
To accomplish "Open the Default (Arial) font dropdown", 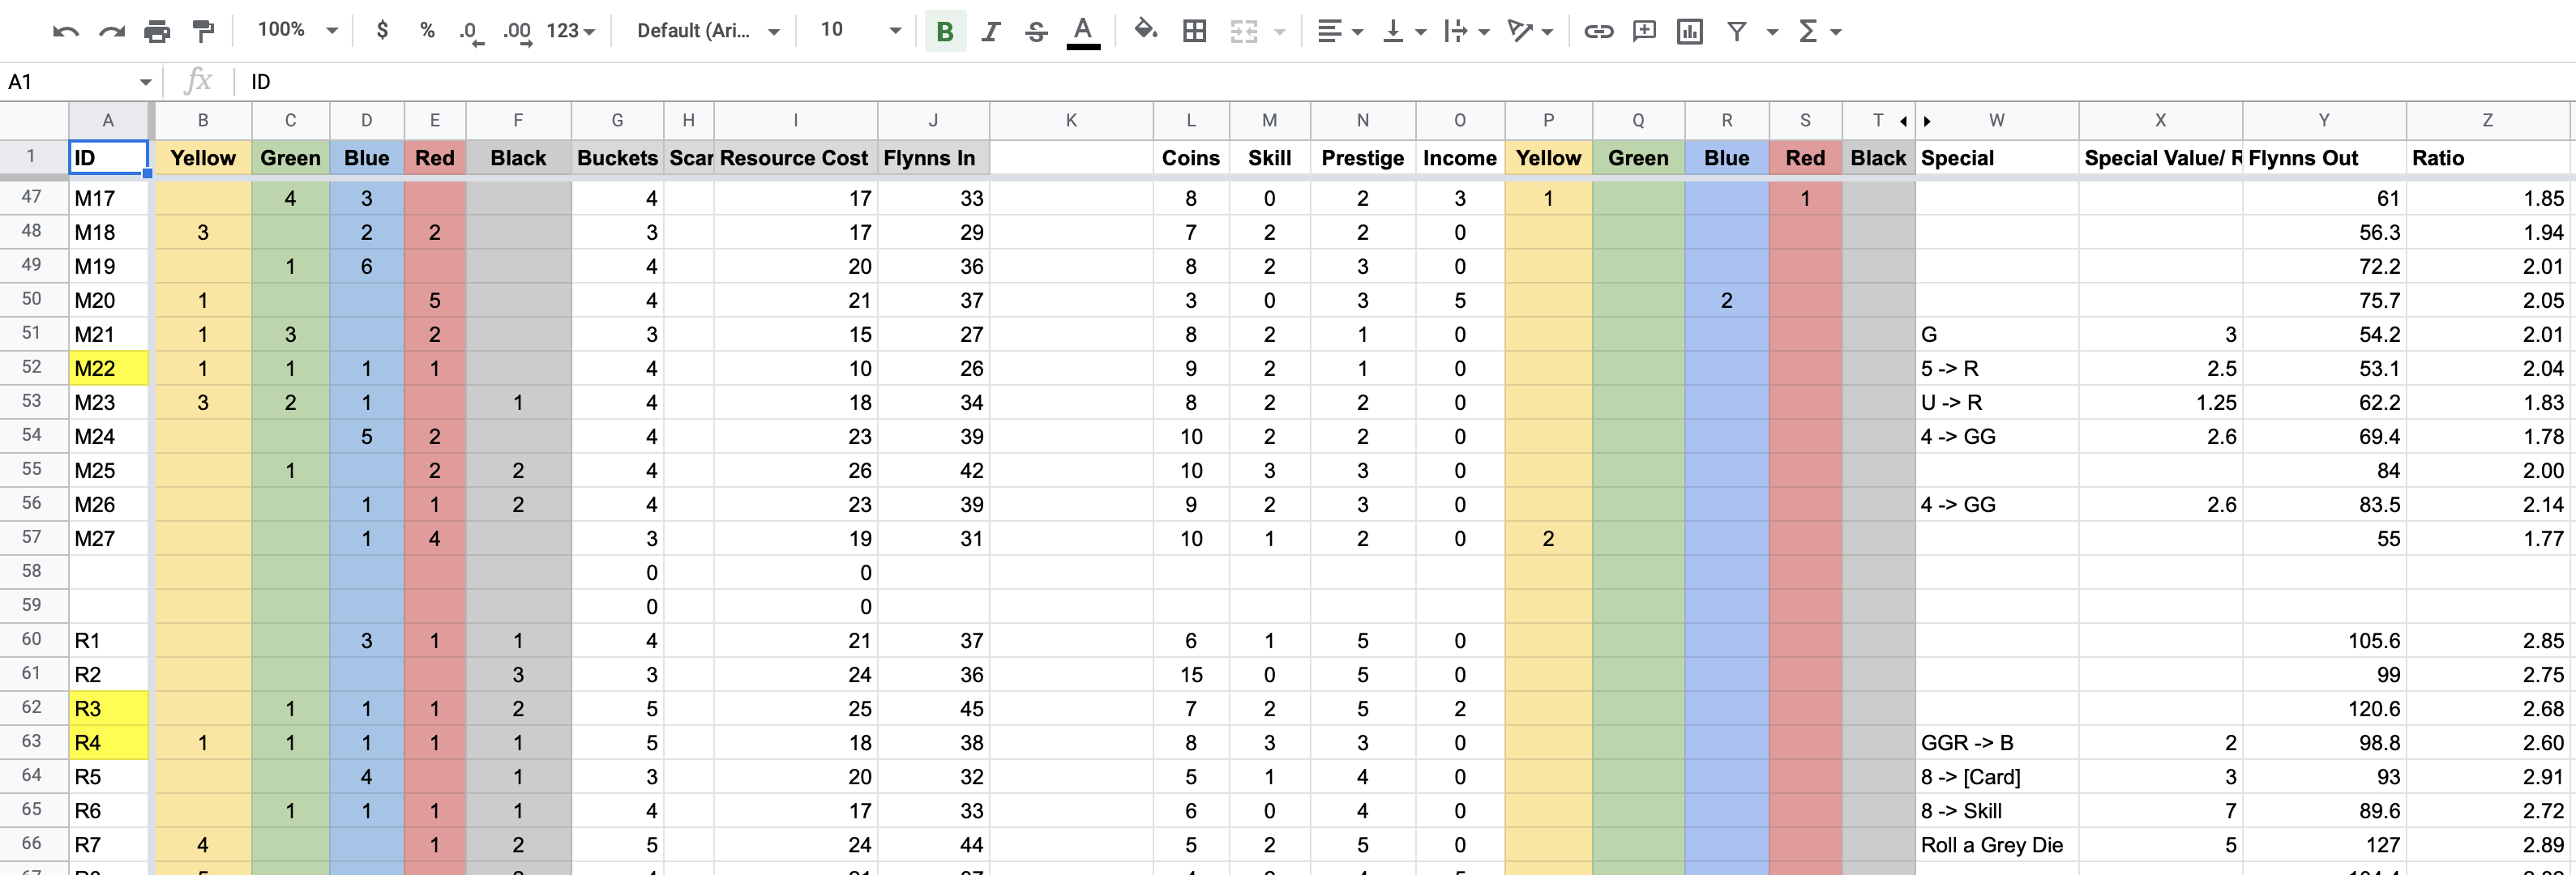I will 707,30.
